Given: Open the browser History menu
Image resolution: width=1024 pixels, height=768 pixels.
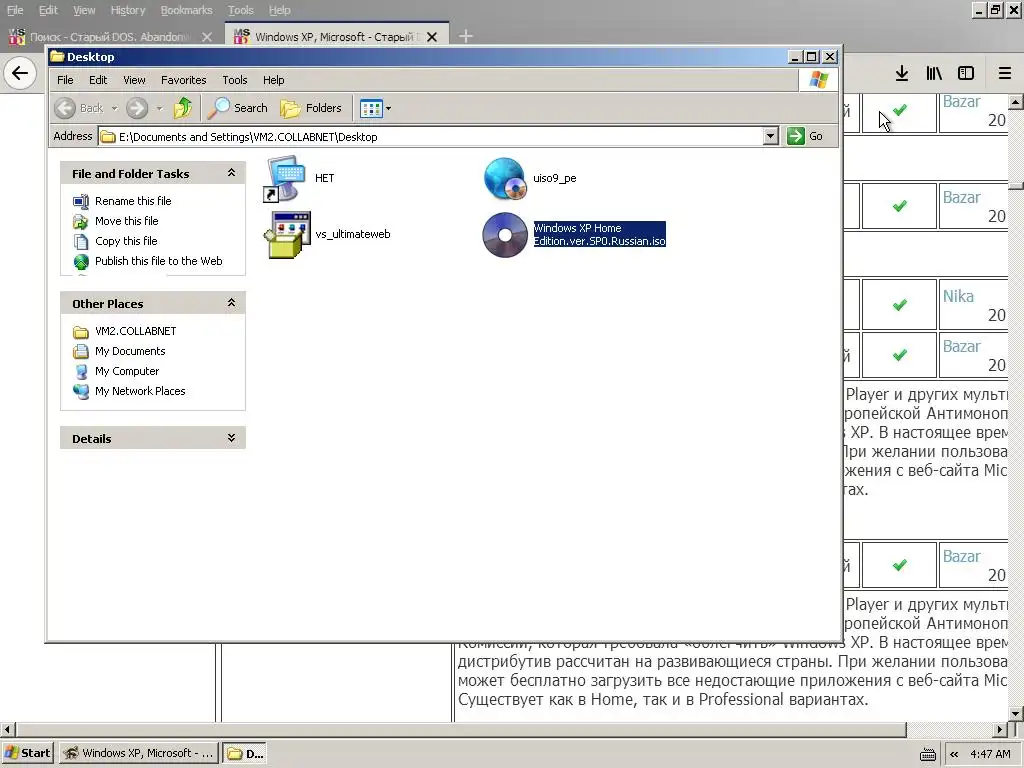Looking at the screenshot, I should coord(128,10).
